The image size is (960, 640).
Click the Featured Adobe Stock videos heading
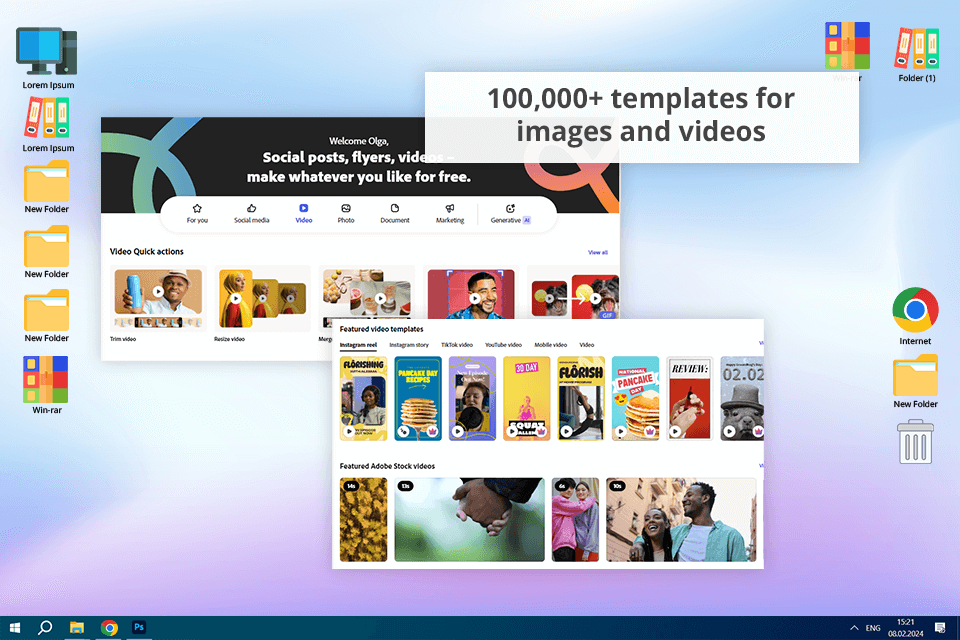(387, 466)
